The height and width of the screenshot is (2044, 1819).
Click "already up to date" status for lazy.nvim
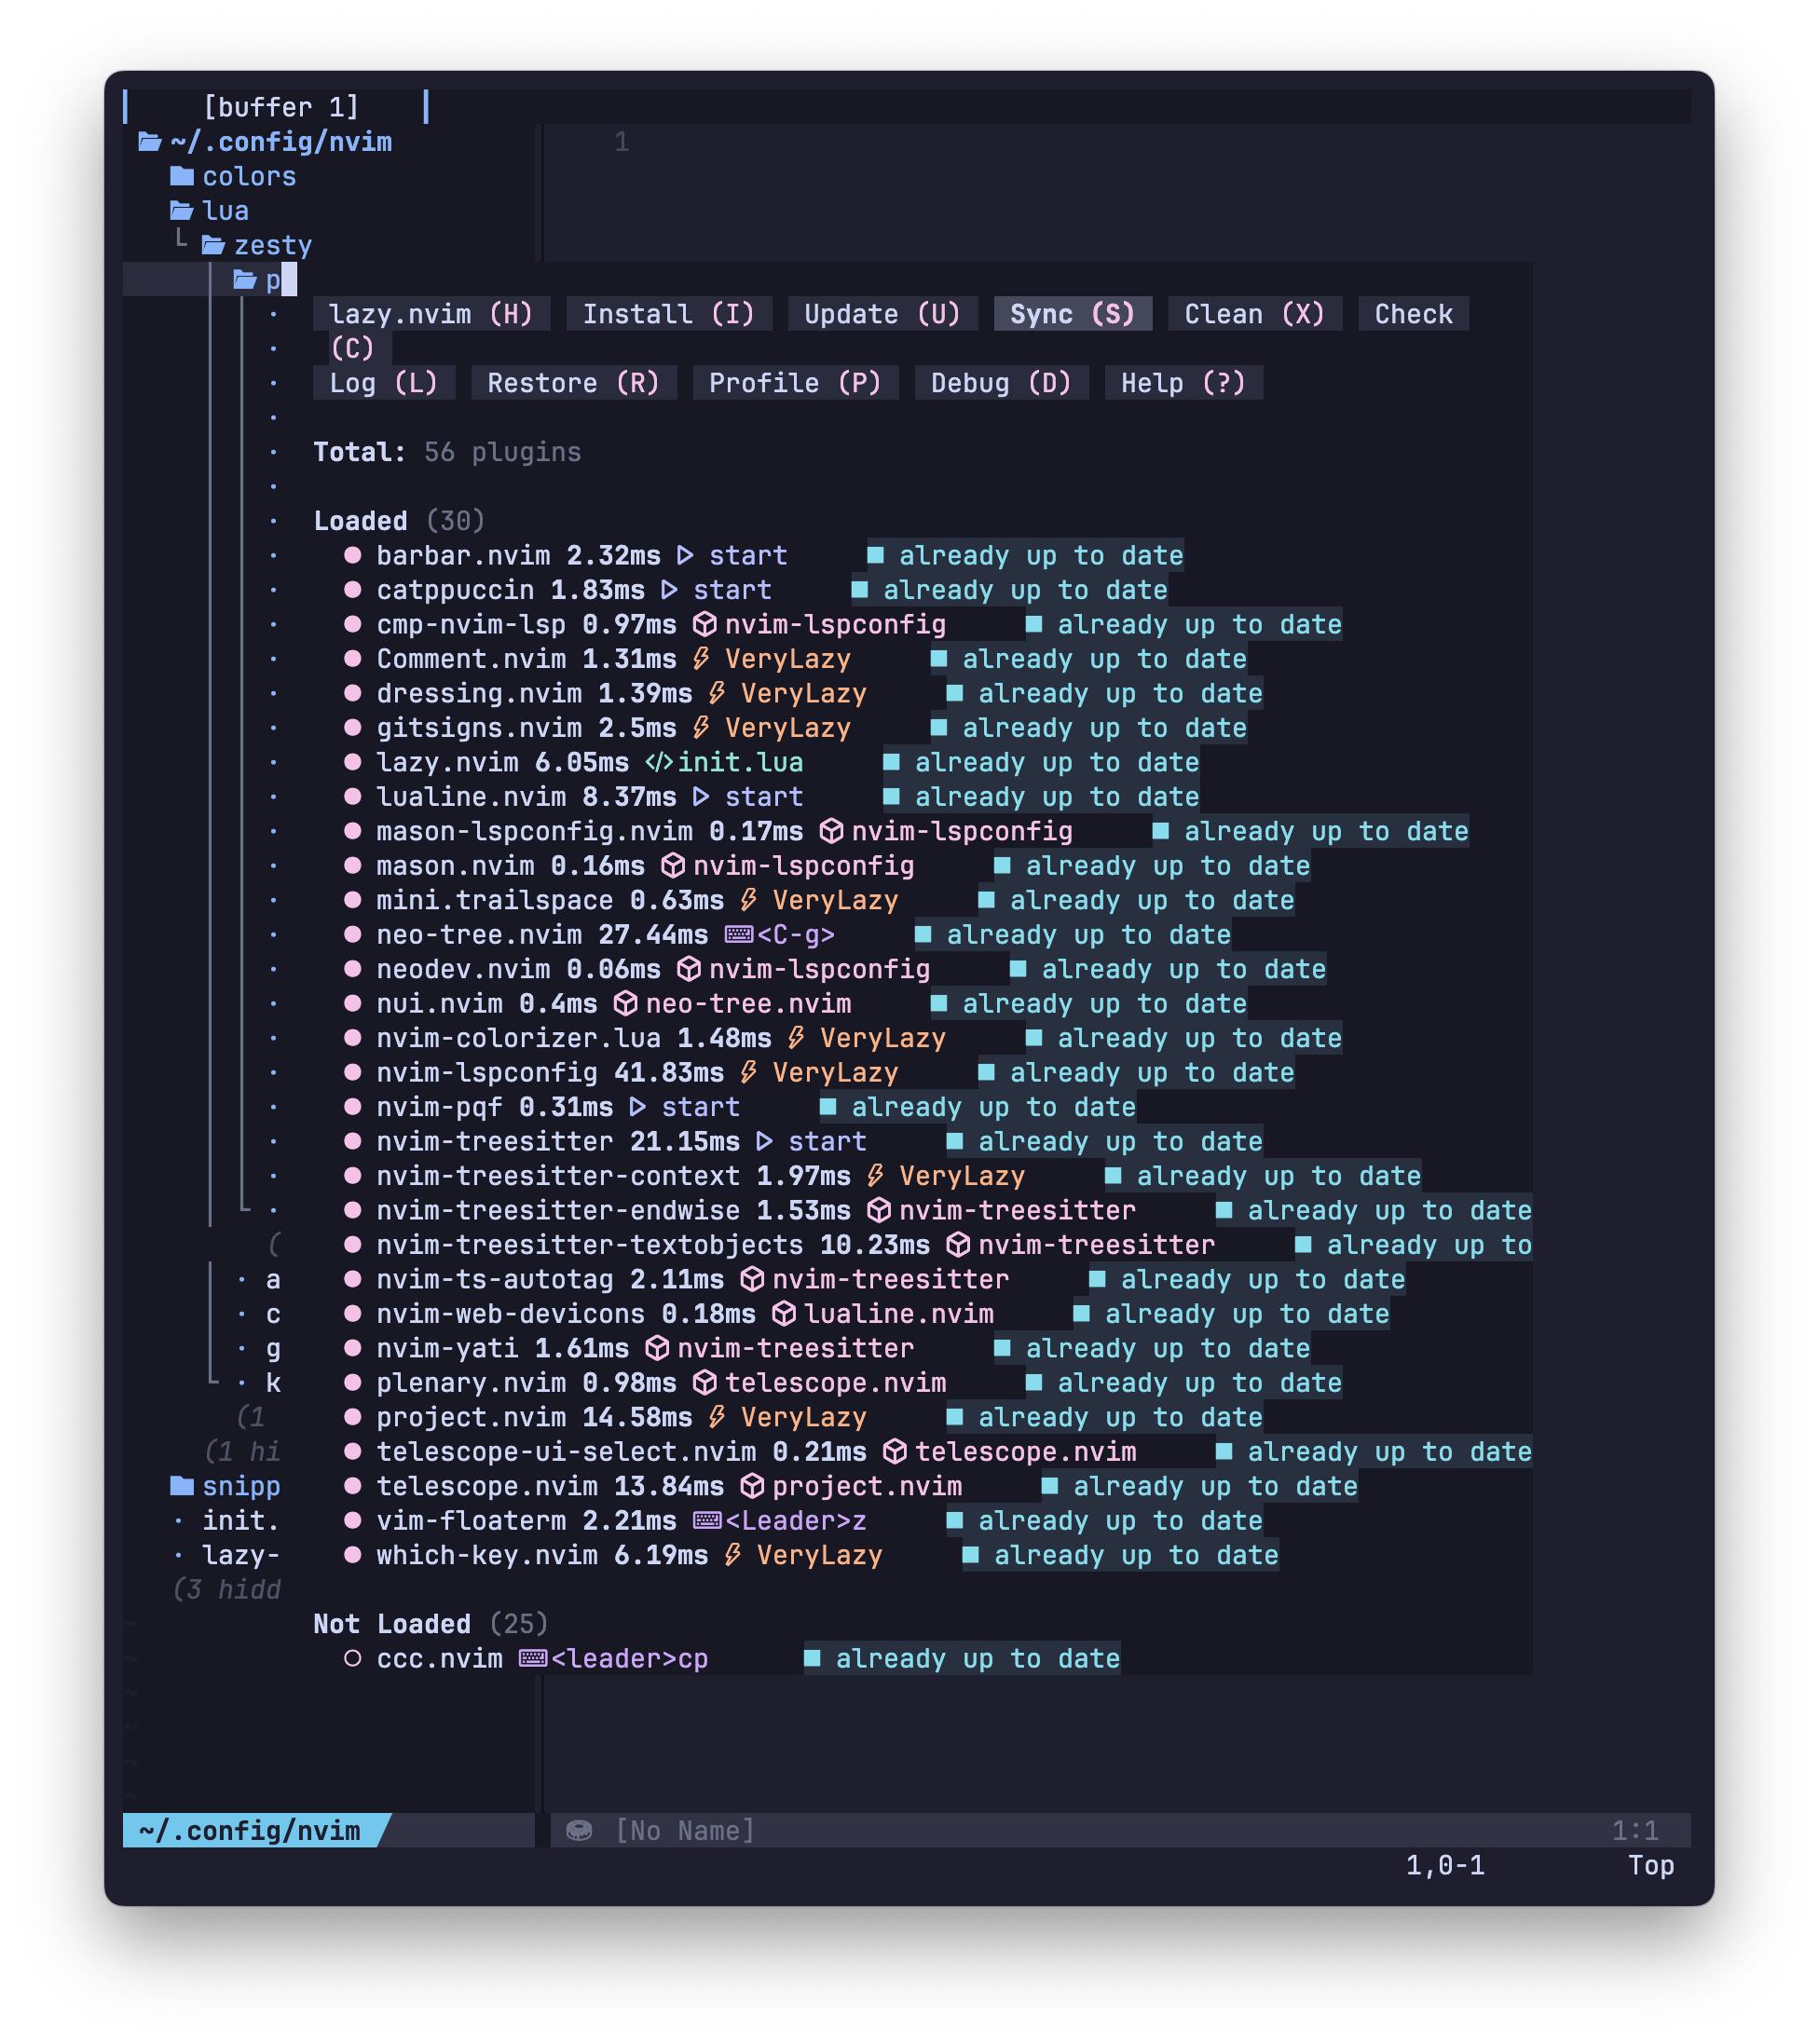click(1056, 762)
